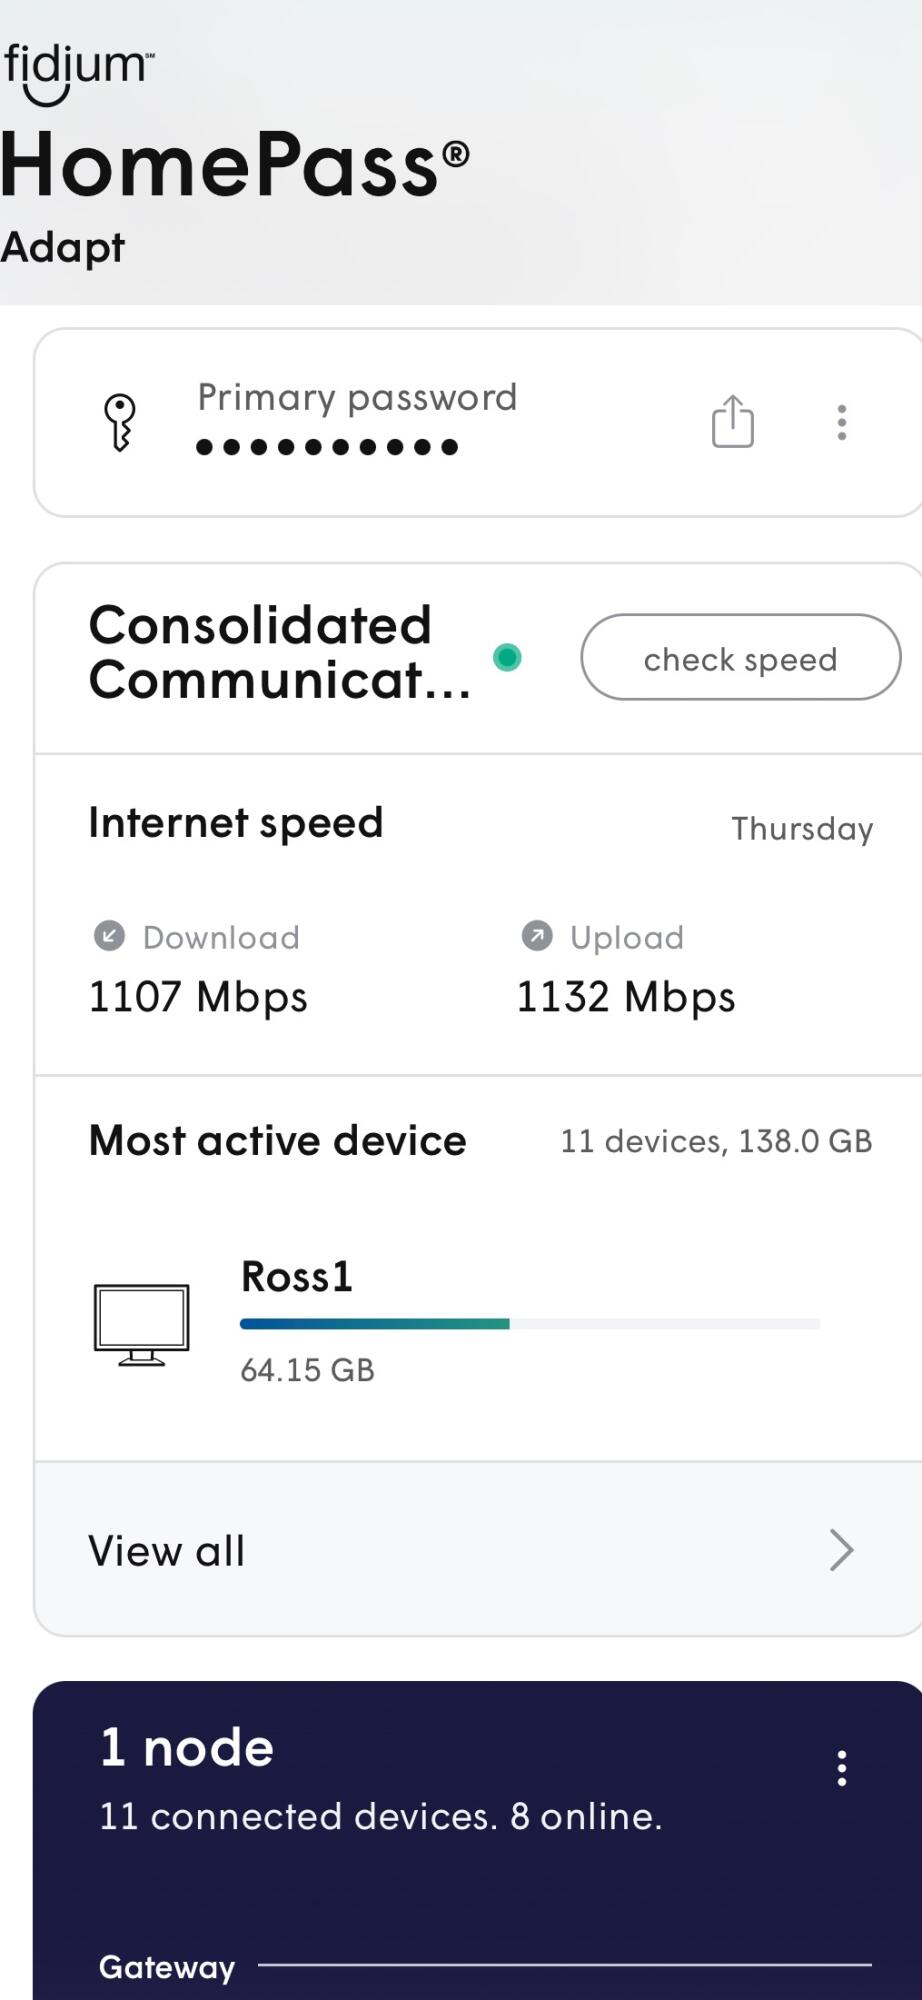The image size is (922, 2000).
Task: Open node card three-dot menu
Action: [842, 1768]
